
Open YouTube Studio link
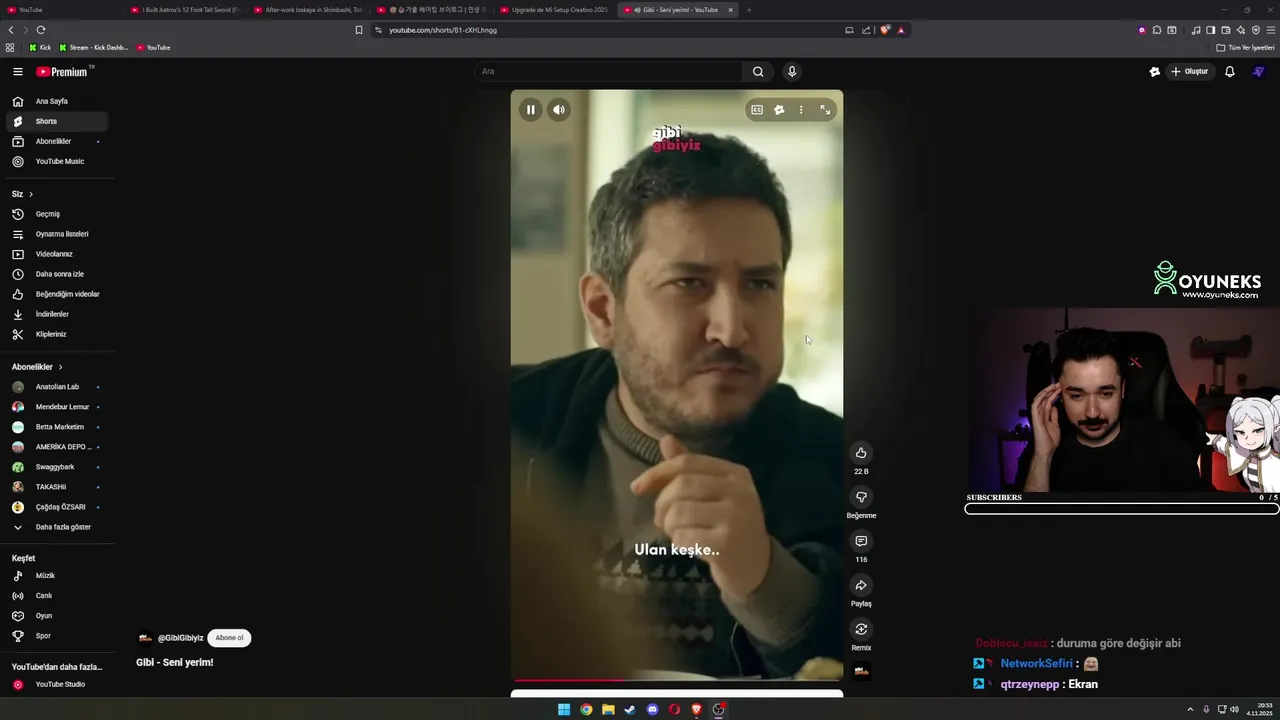coord(57,685)
